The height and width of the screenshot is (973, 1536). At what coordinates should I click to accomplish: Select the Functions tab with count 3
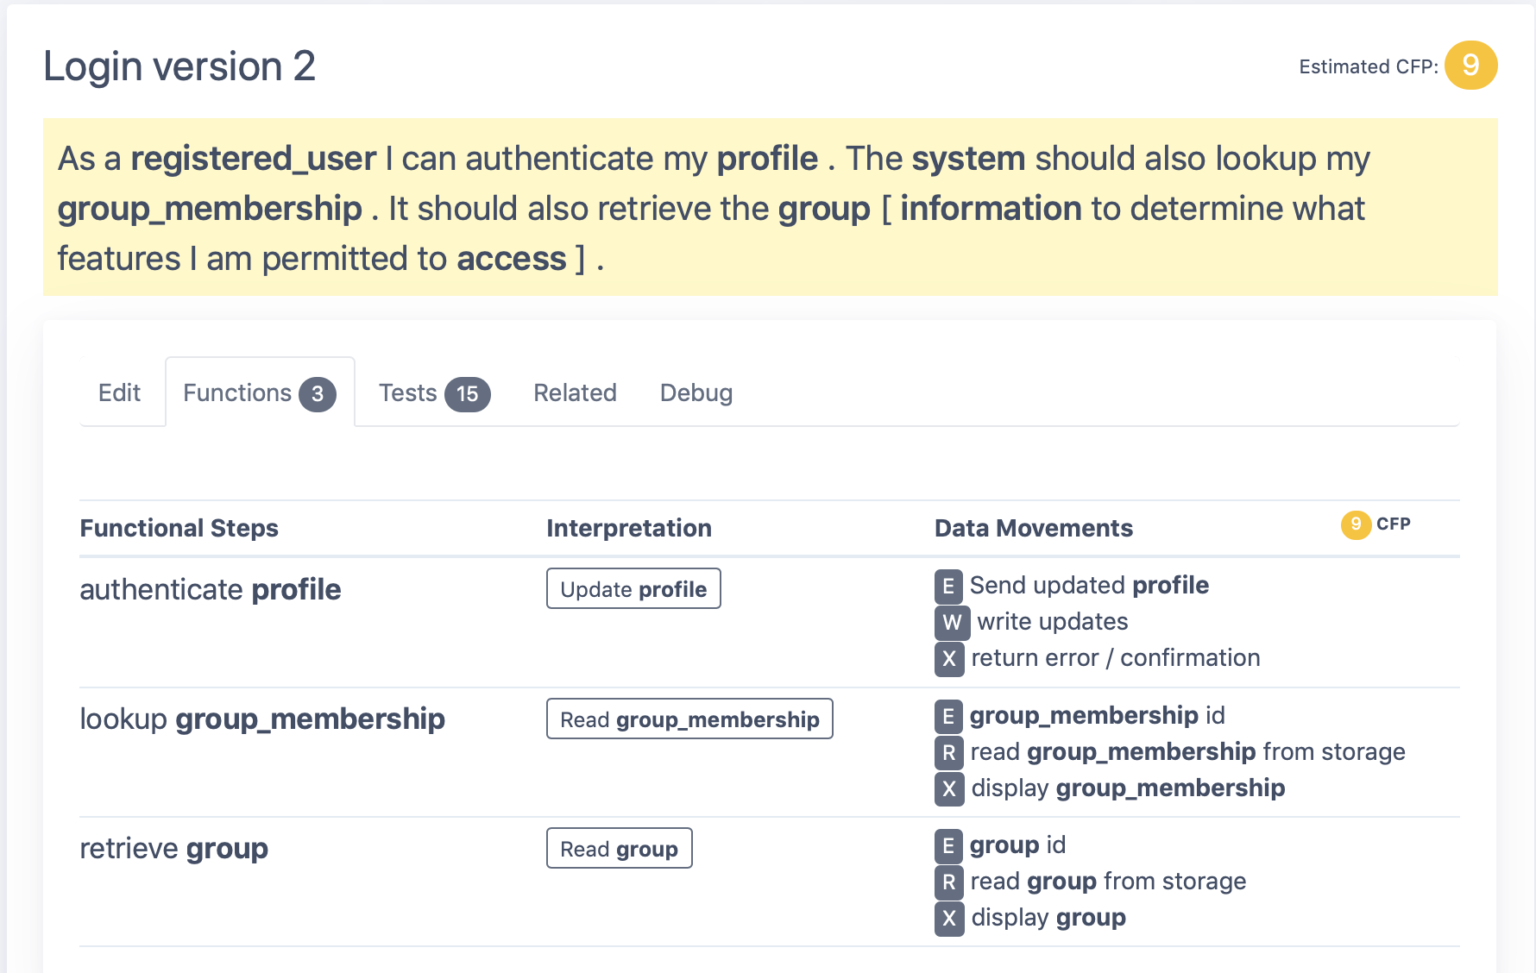click(258, 392)
